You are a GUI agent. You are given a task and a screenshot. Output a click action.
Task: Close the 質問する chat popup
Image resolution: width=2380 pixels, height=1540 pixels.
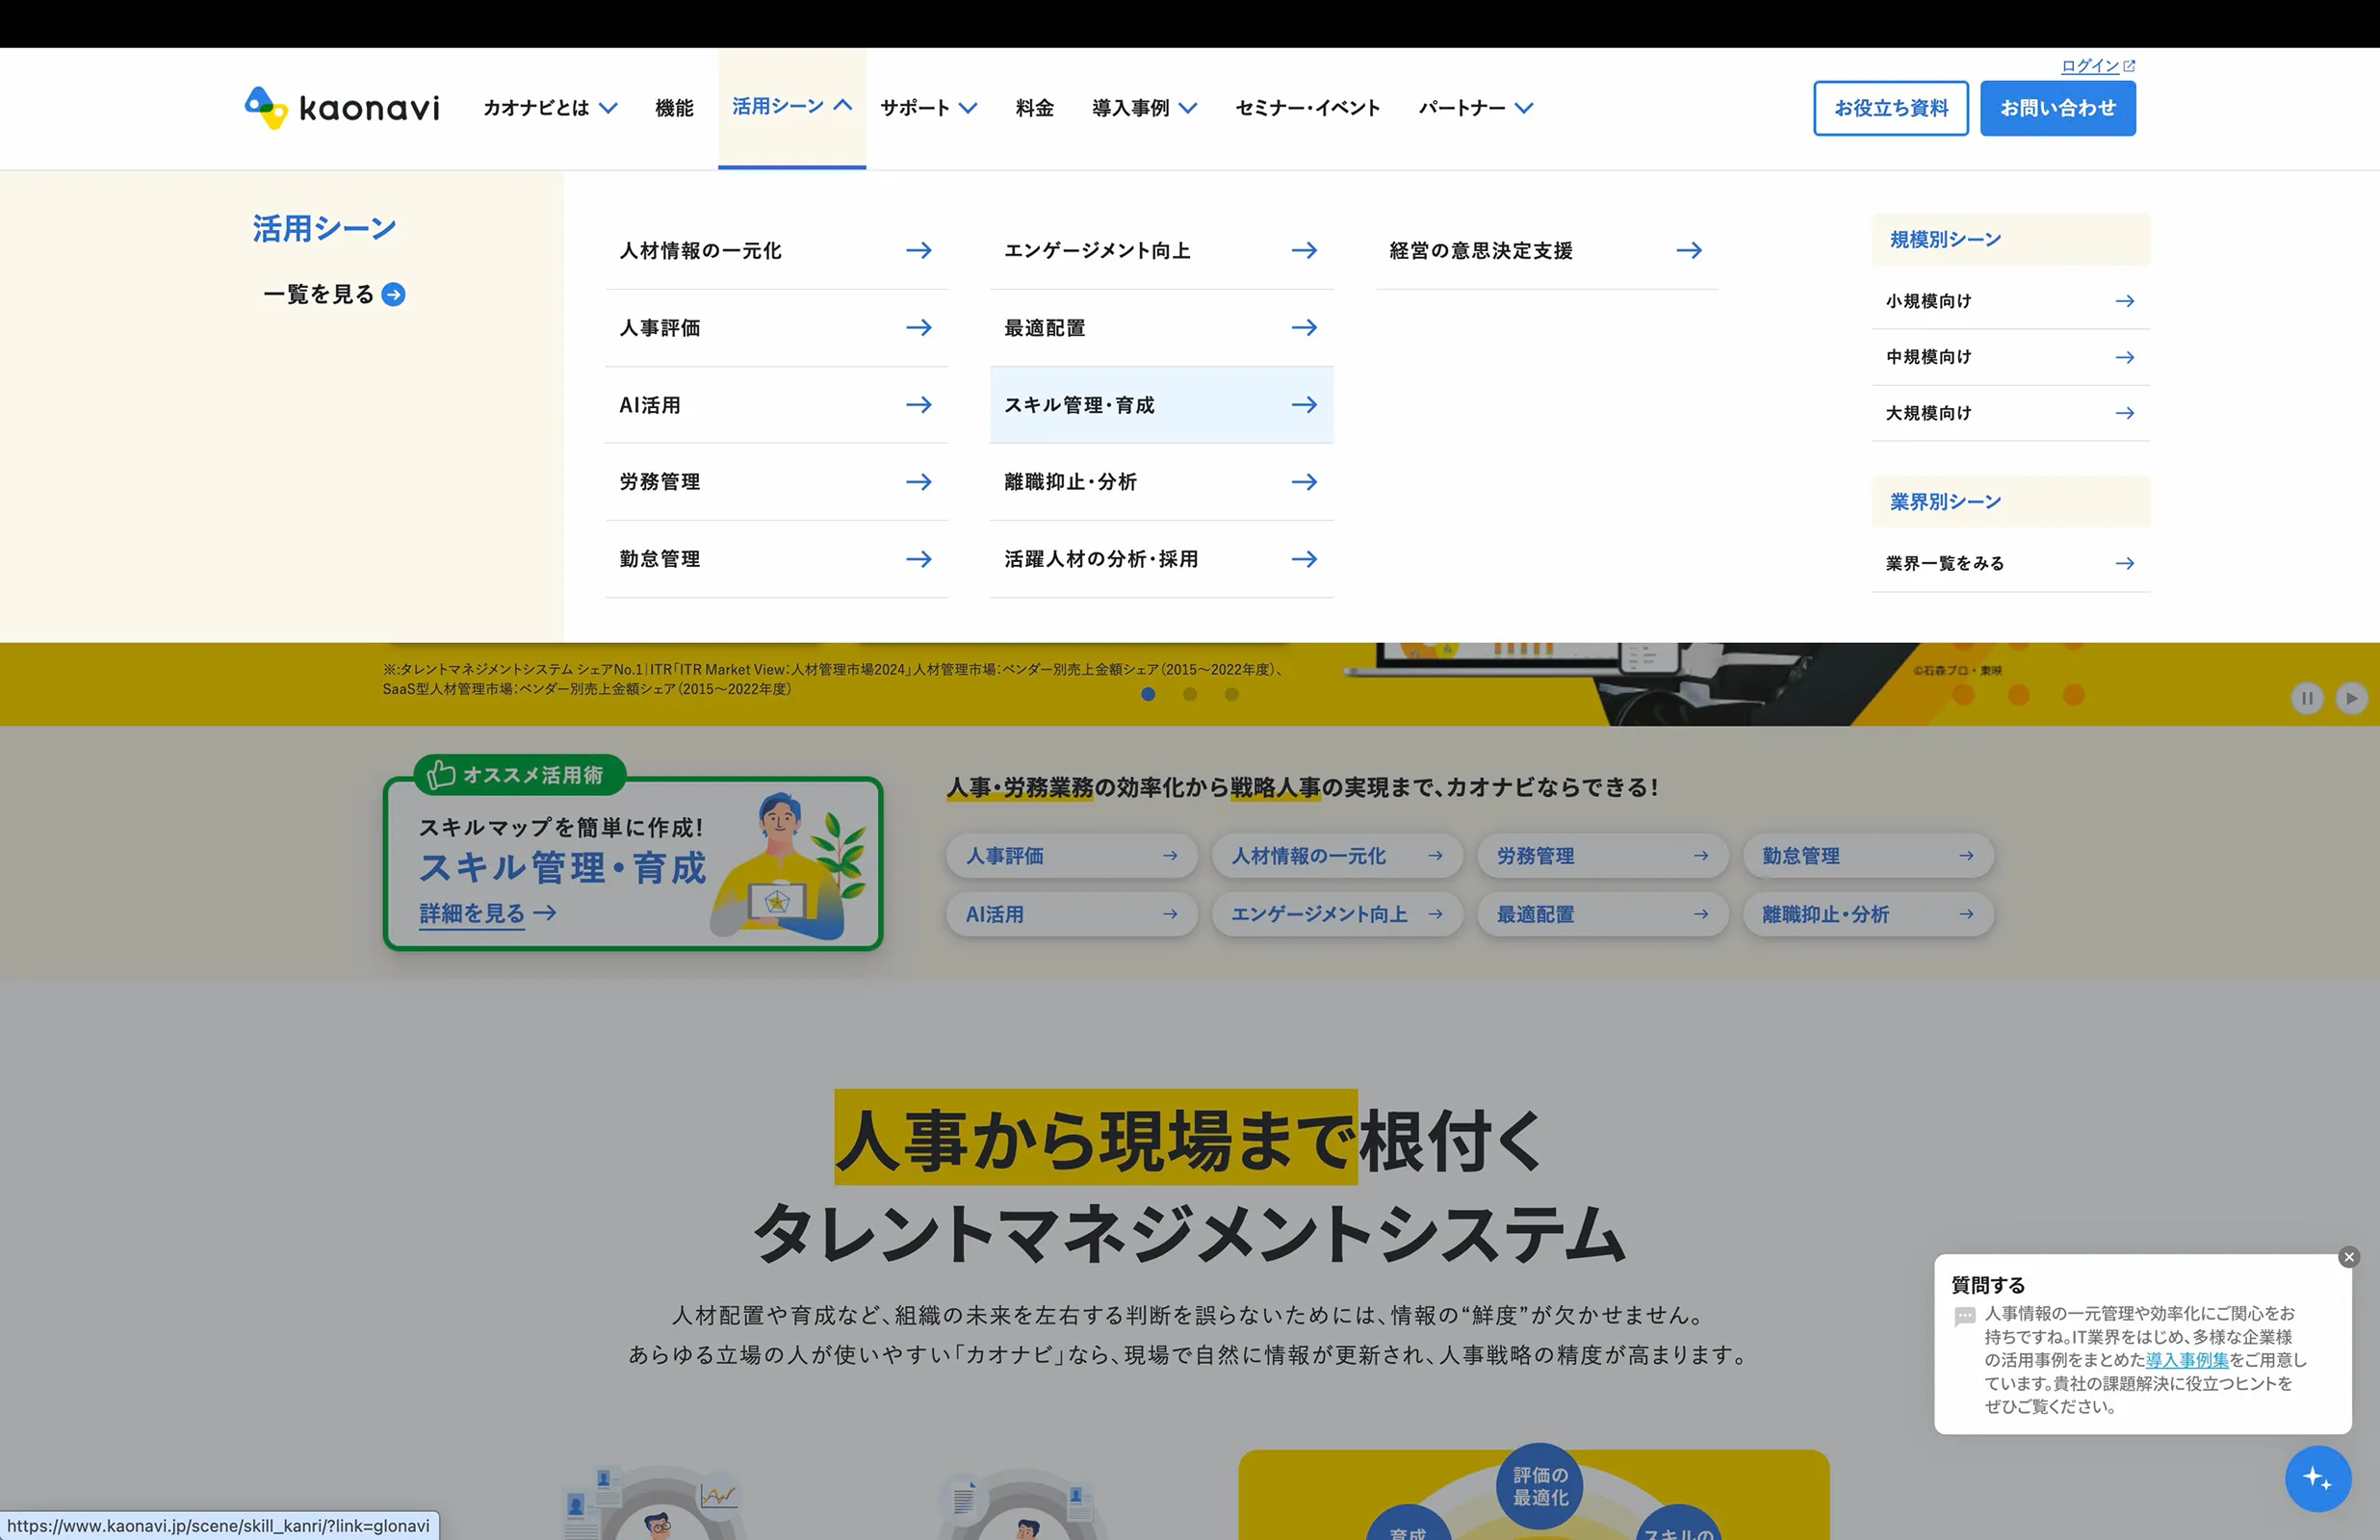point(2349,1257)
